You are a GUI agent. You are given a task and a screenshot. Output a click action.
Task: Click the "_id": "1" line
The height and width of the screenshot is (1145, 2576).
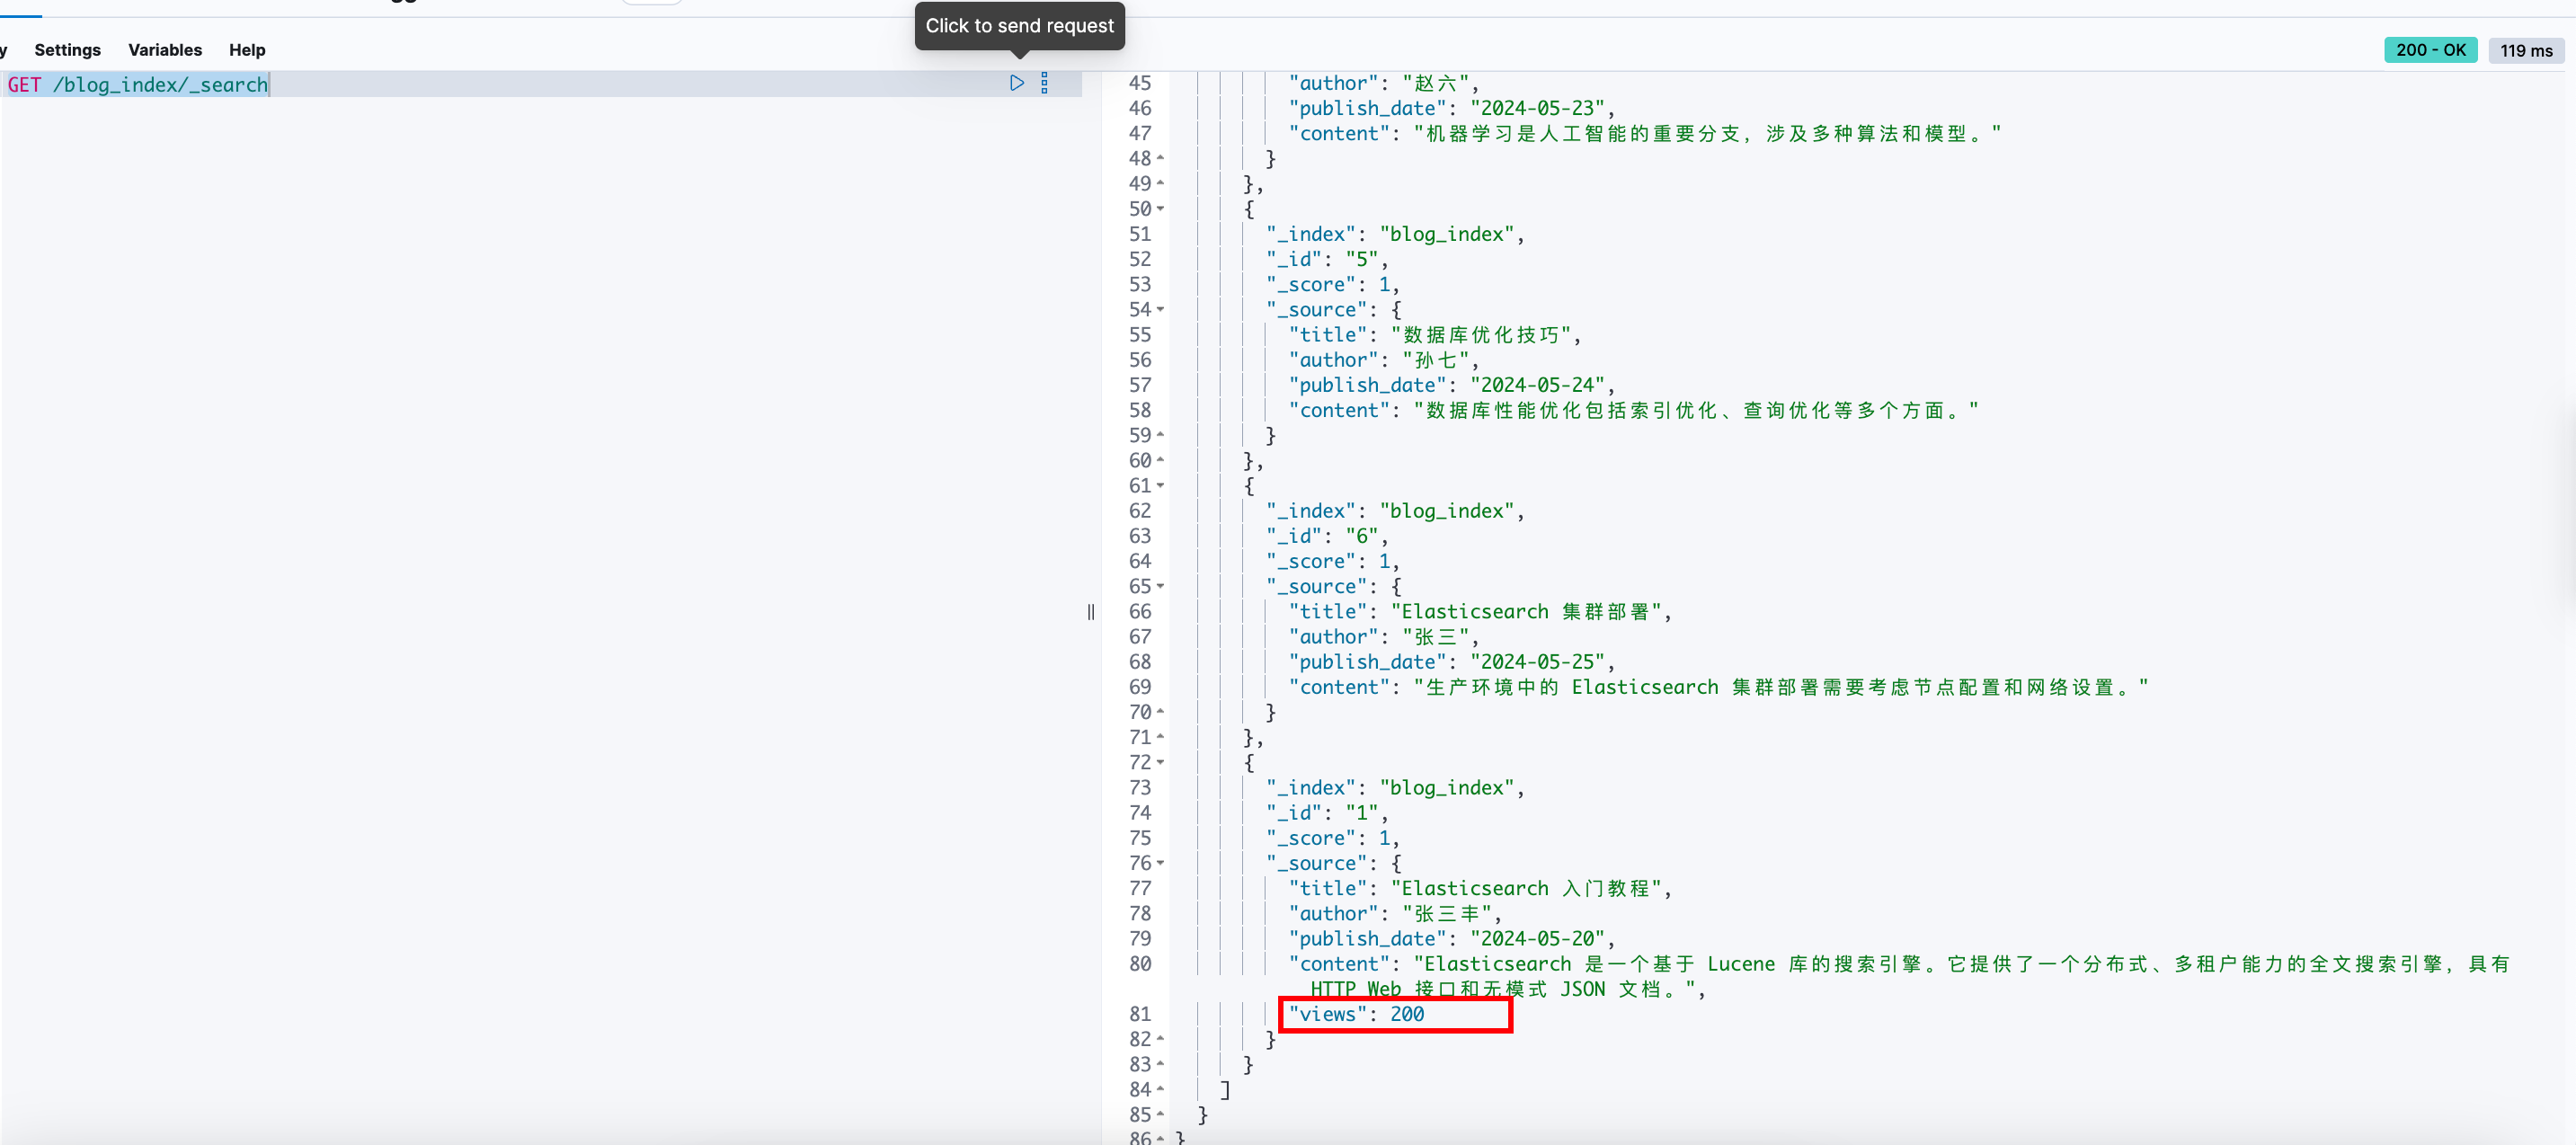tap(1326, 813)
